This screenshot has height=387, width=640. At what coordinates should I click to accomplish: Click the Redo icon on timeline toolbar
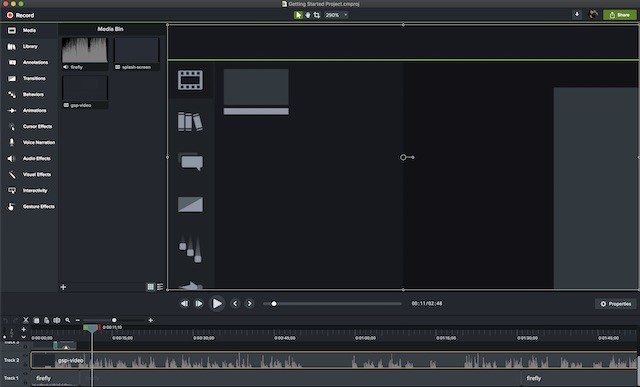(x=16, y=320)
